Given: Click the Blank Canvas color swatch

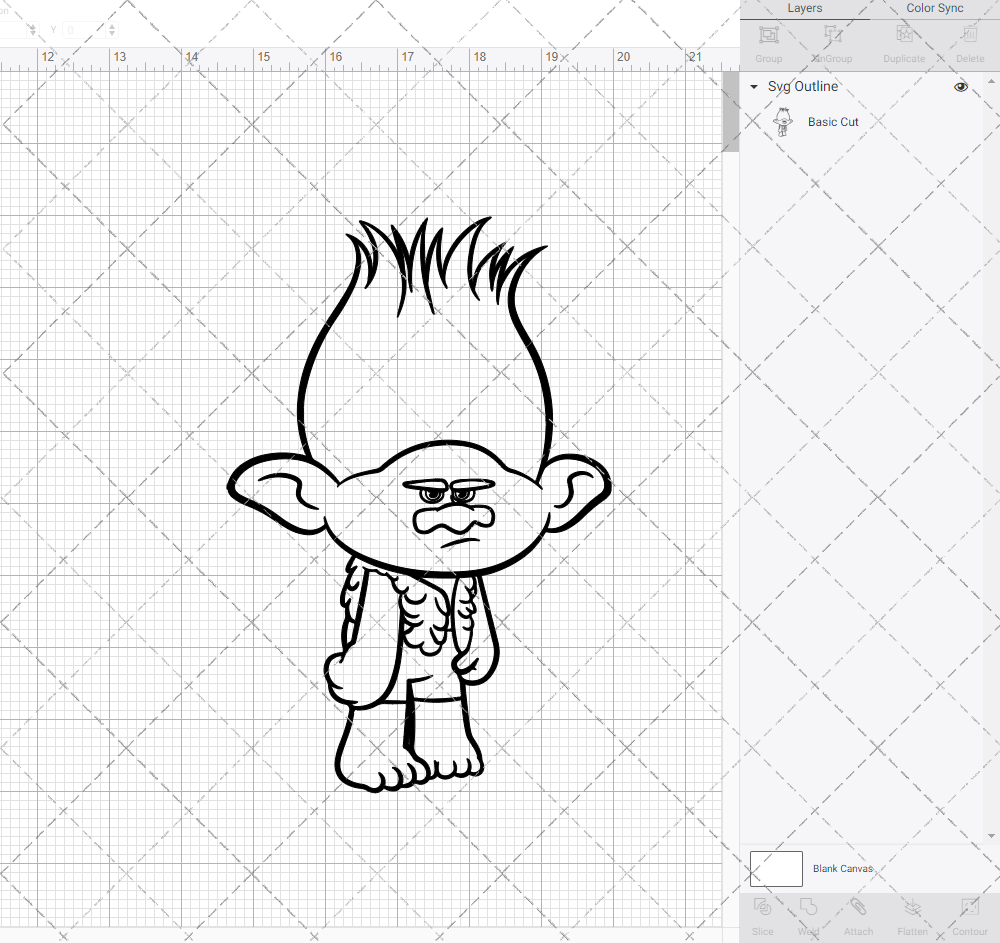Looking at the screenshot, I should tap(776, 868).
